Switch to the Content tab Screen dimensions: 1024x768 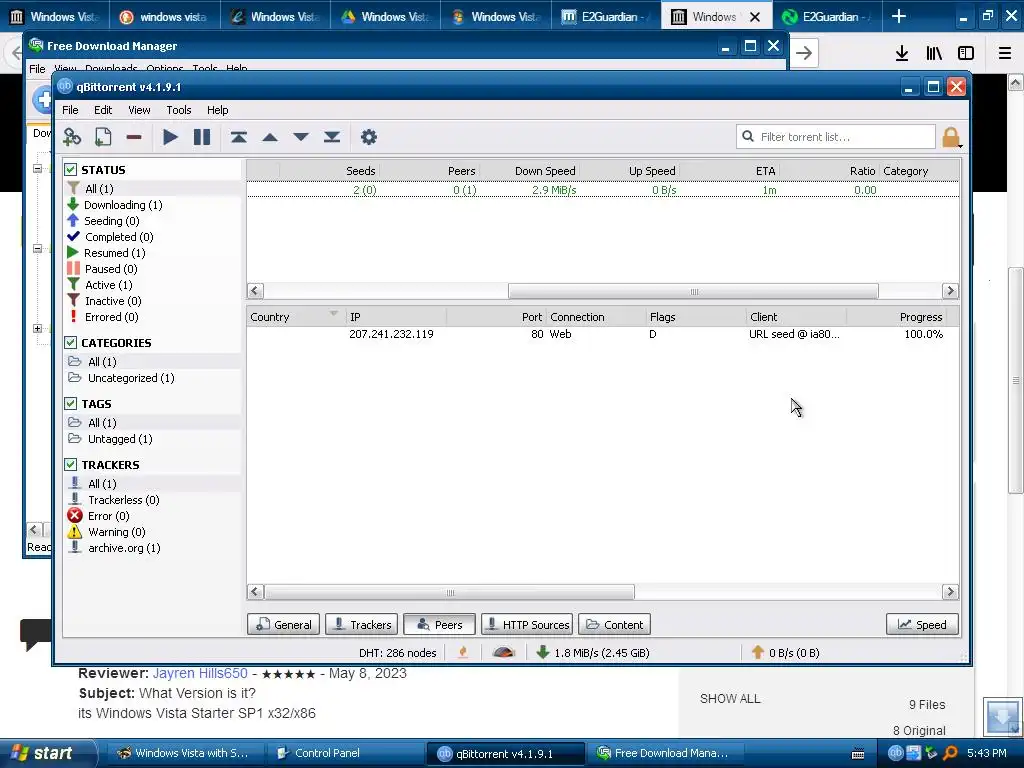[614, 624]
